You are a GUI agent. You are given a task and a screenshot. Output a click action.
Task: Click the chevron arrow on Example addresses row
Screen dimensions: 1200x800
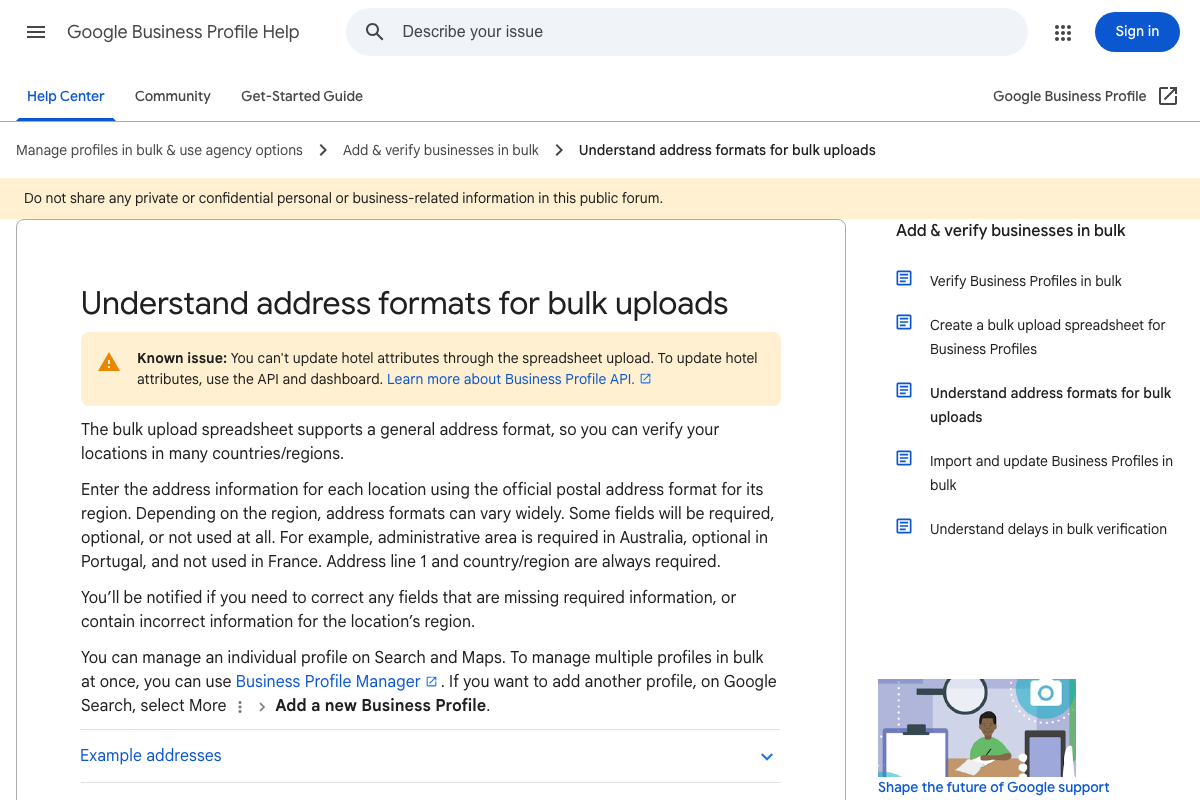click(x=767, y=757)
